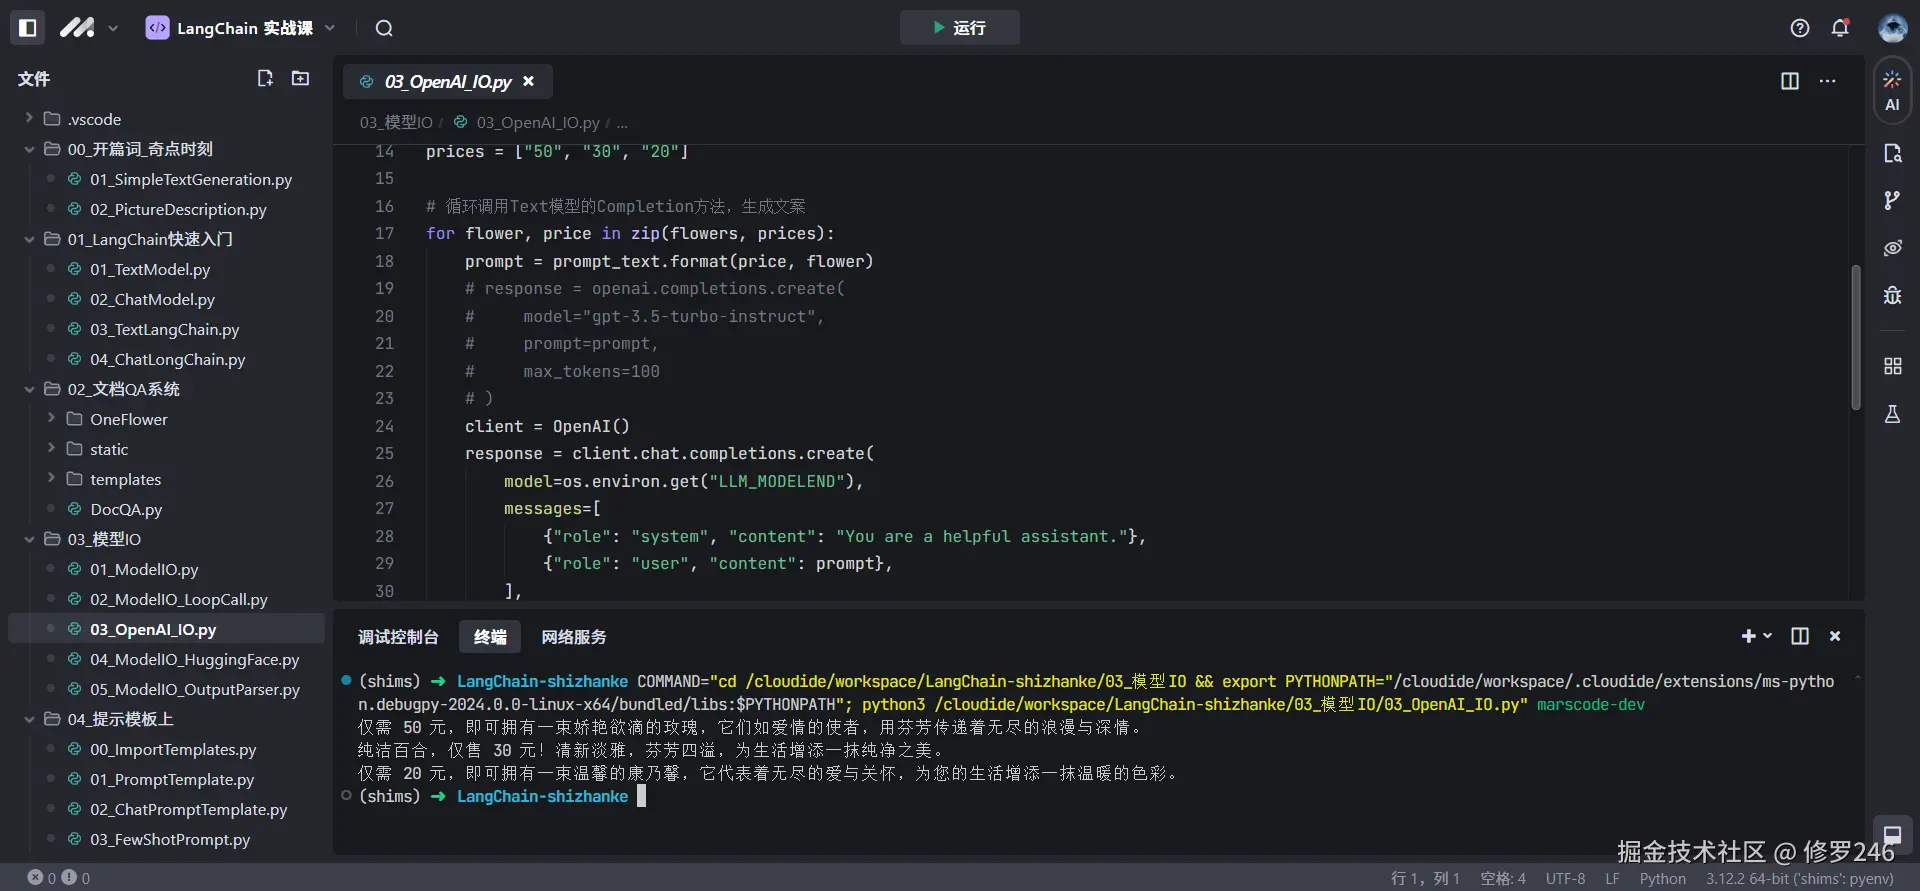This screenshot has height=891, width=1920.
Task: Switch to the 网络服务 tab
Action: coord(574,637)
